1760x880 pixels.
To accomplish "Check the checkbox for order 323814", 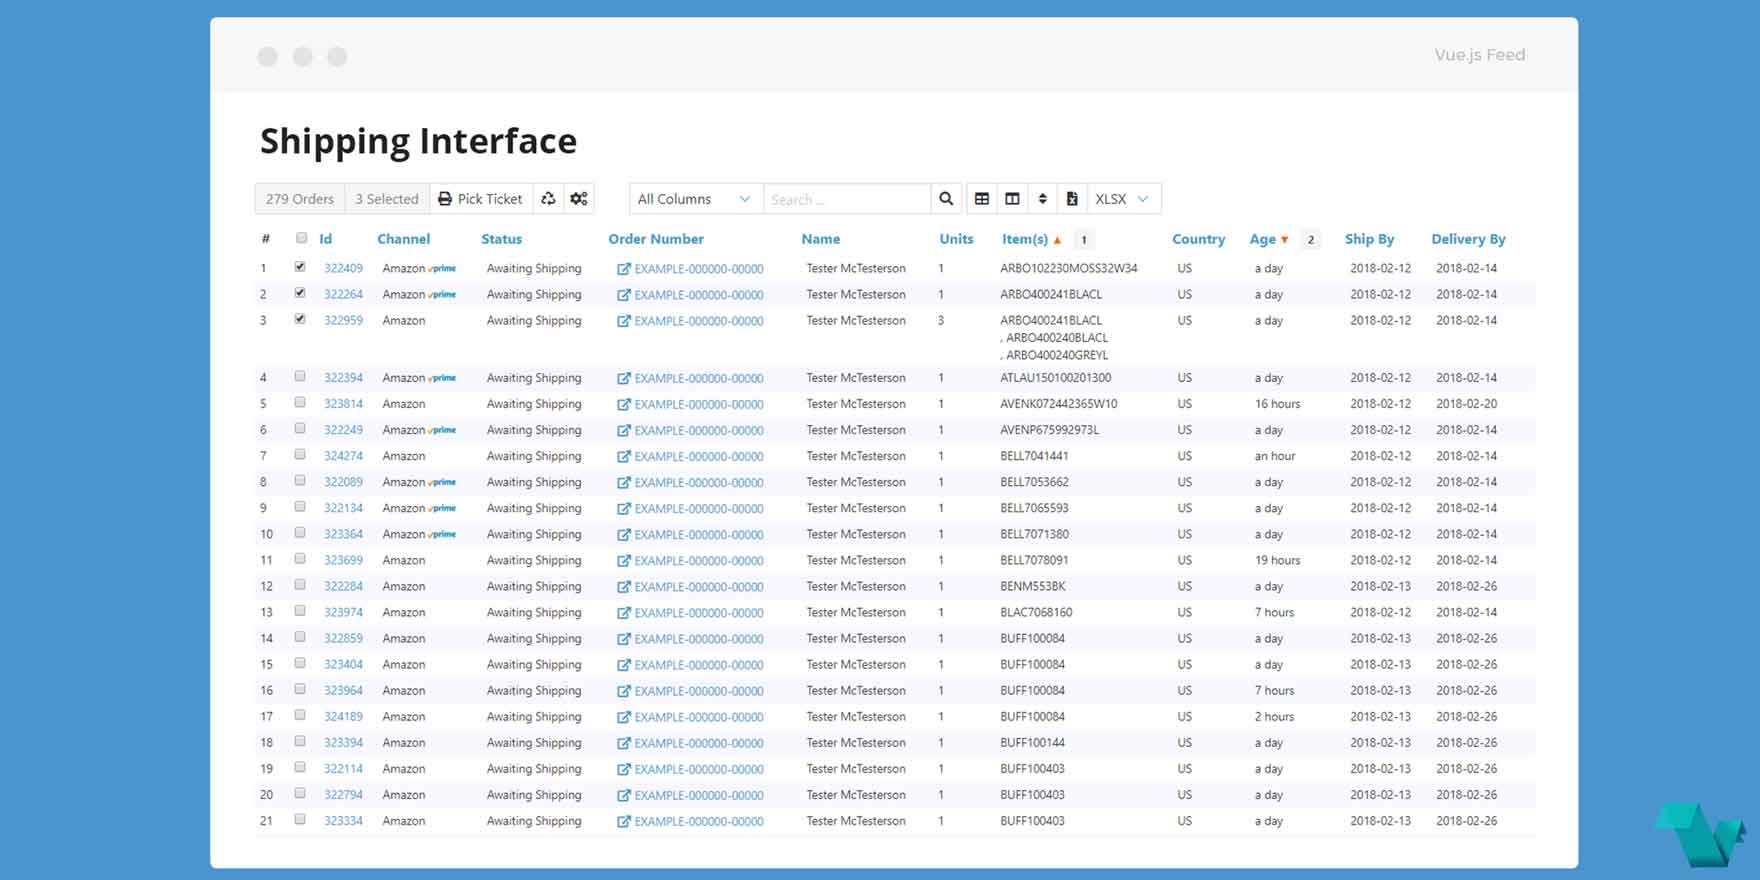I will [300, 403].
